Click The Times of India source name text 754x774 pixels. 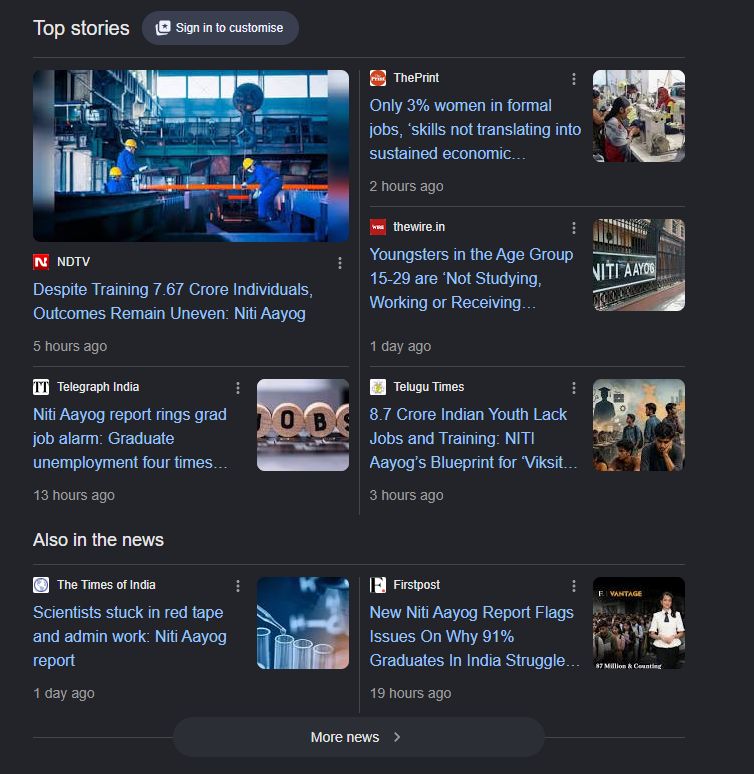click(106, 585)
